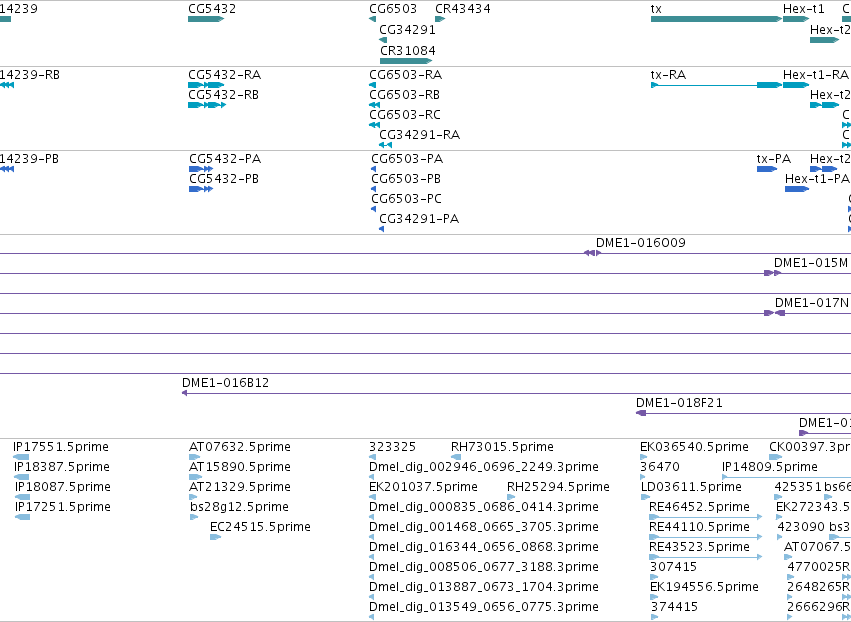Click the 374415 EST label

[x=674, y=607]
